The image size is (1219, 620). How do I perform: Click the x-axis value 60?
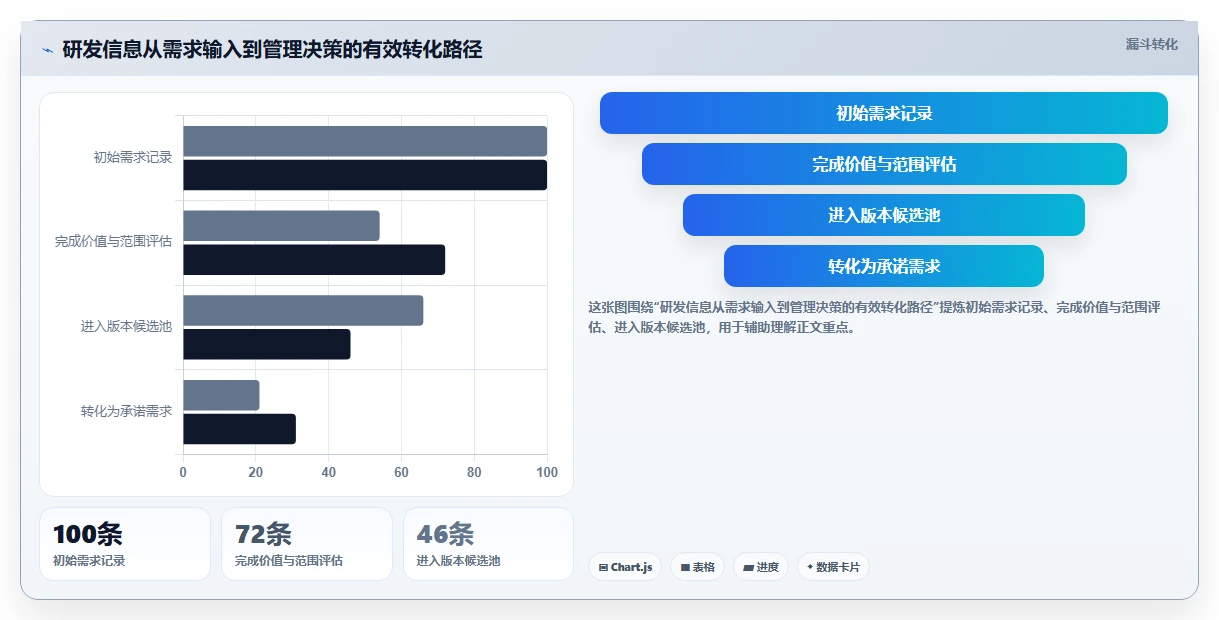pyautogui.click(x=401, y=473)
